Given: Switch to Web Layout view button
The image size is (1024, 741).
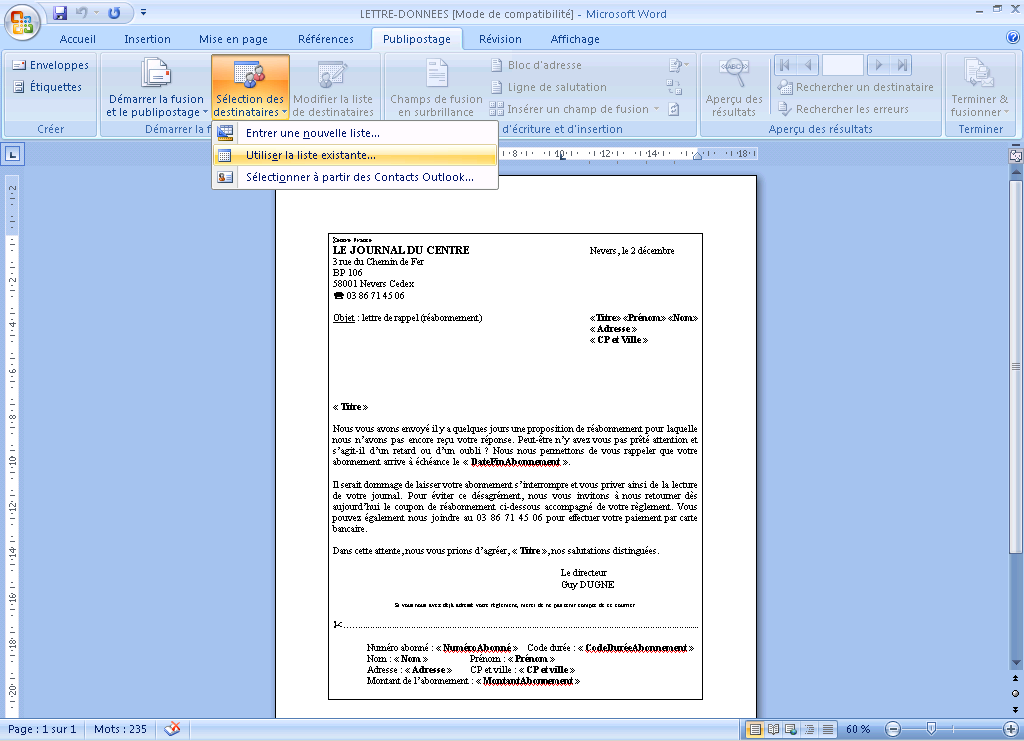Looking at the screenshot, I should point(790,729).
